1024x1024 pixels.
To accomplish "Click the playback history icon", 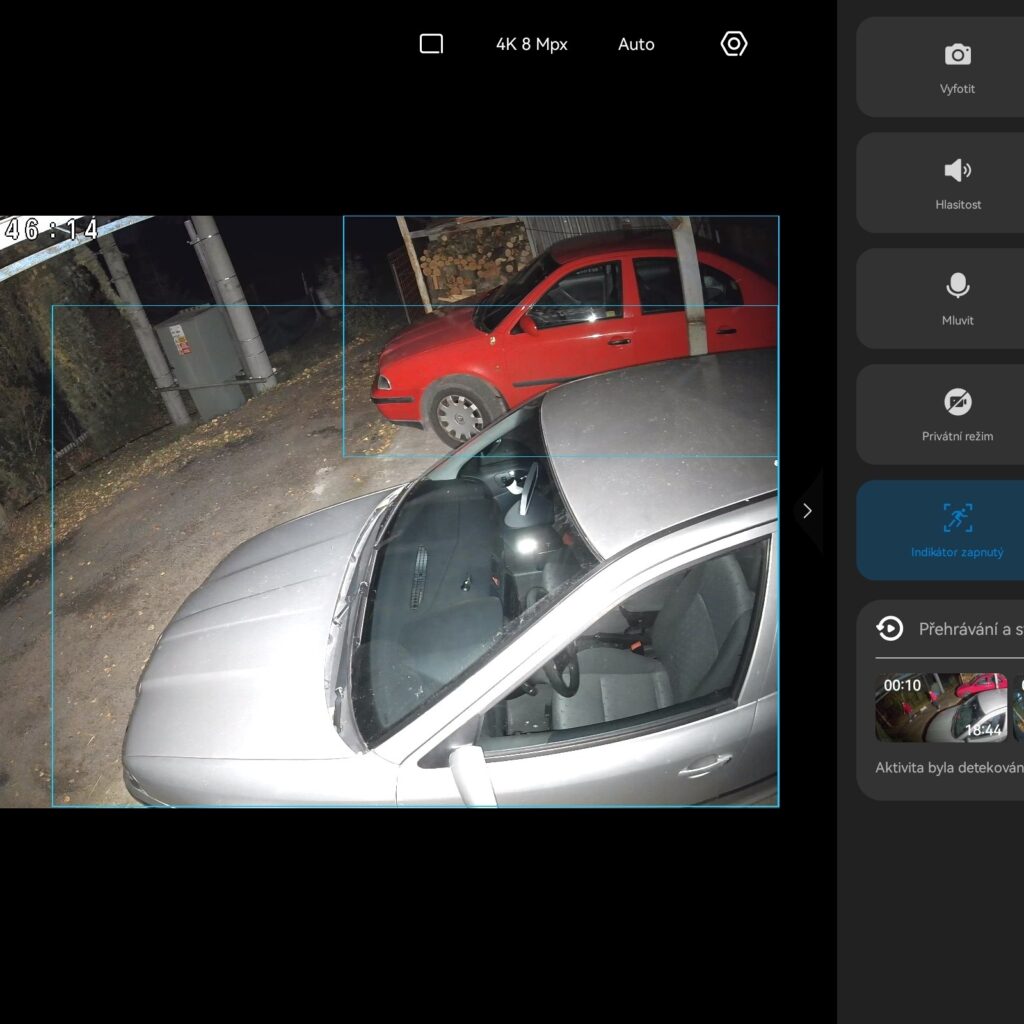I will tap(889, 628).
